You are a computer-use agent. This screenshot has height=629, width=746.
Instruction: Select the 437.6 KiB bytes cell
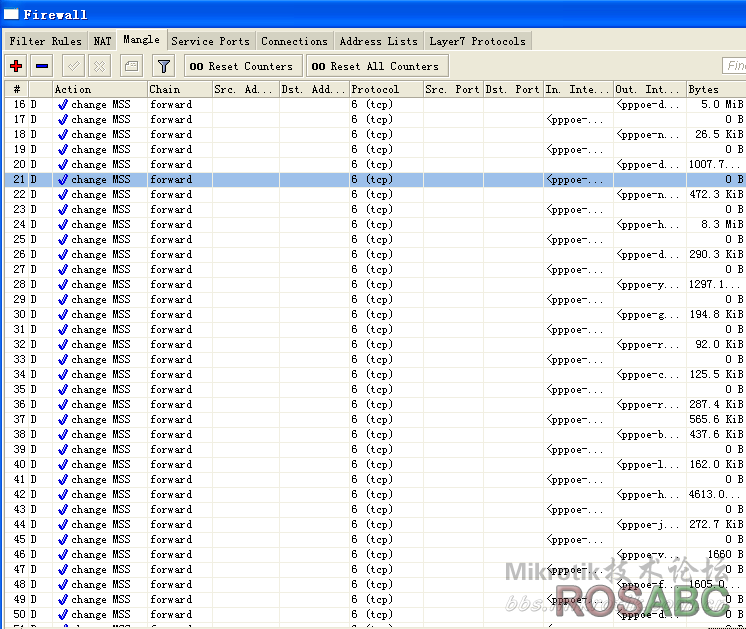716,434
